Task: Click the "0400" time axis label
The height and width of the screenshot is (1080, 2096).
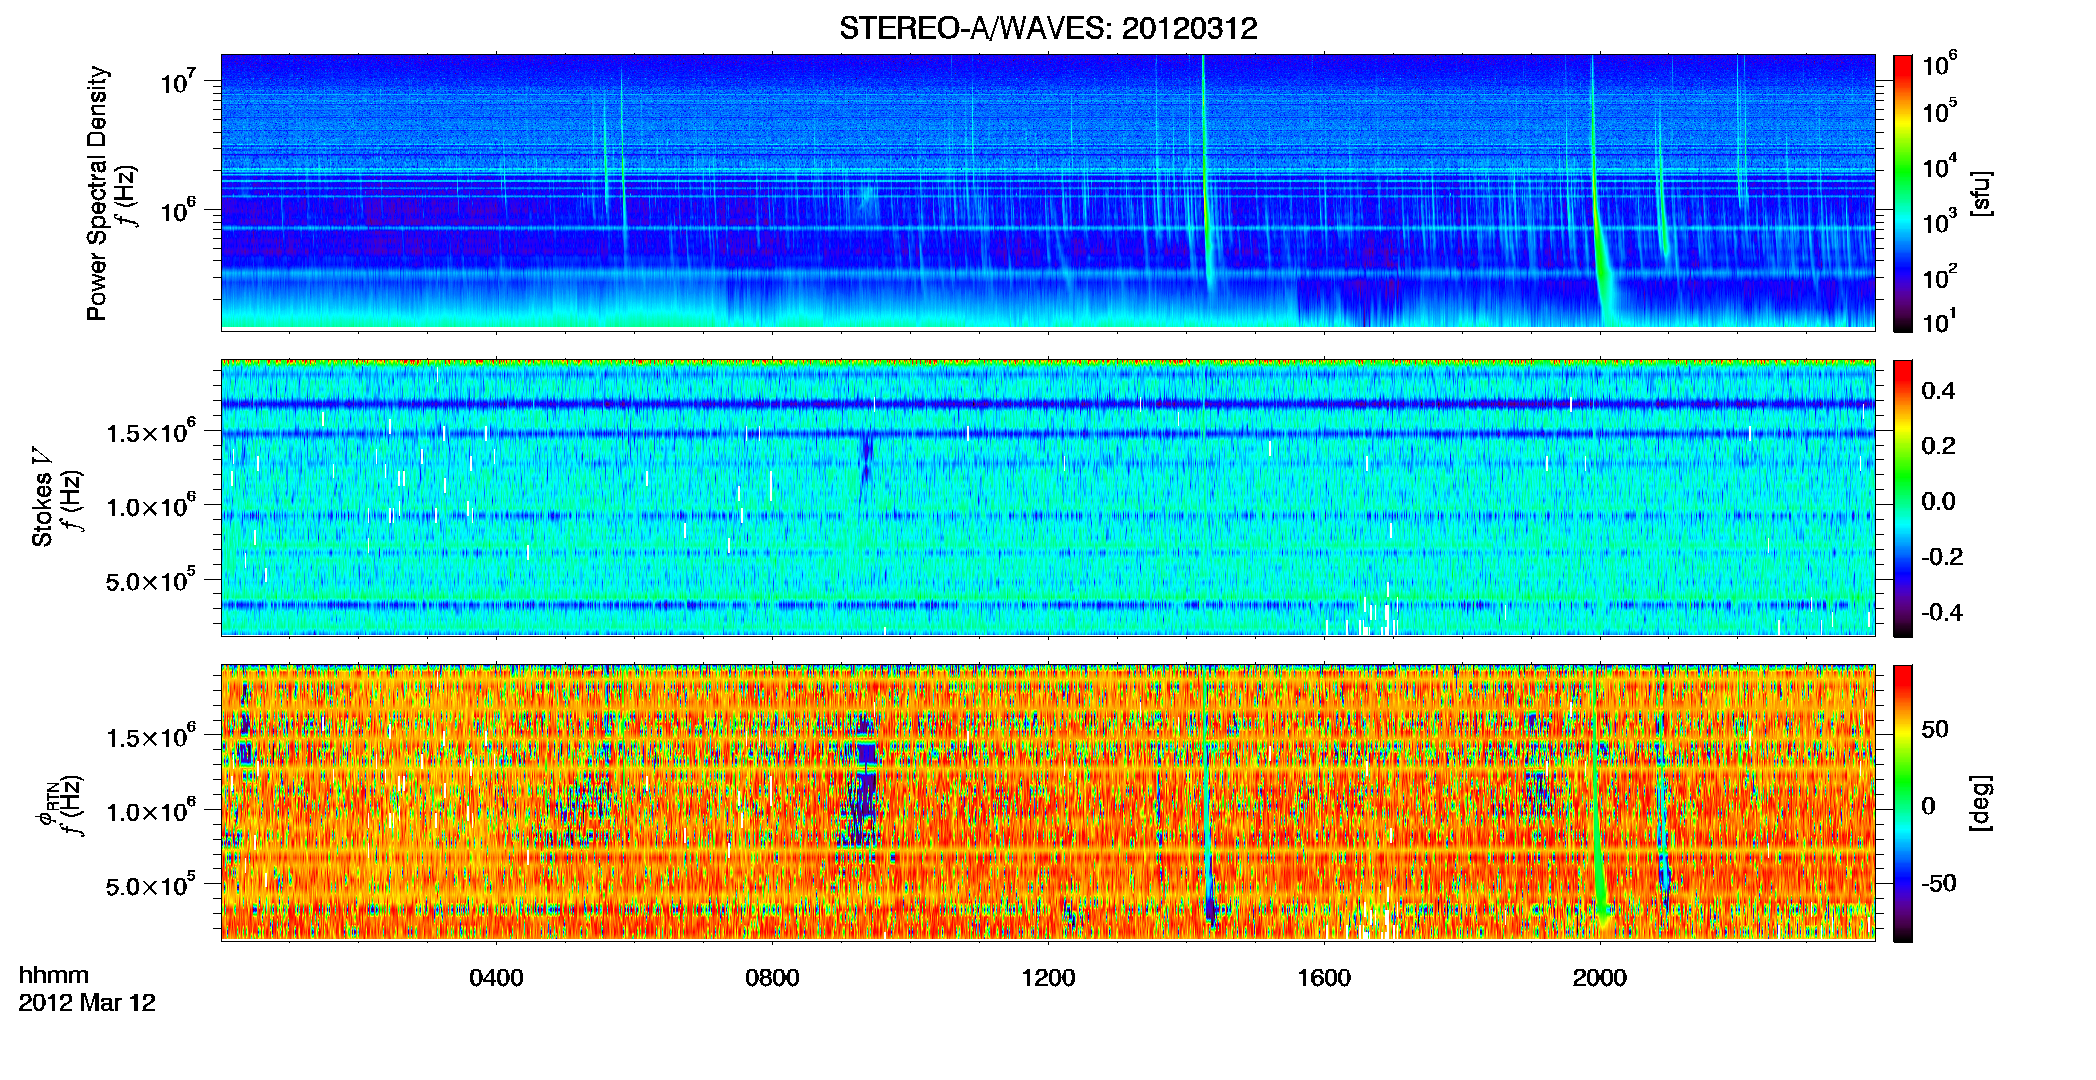Action: point(496,977)
